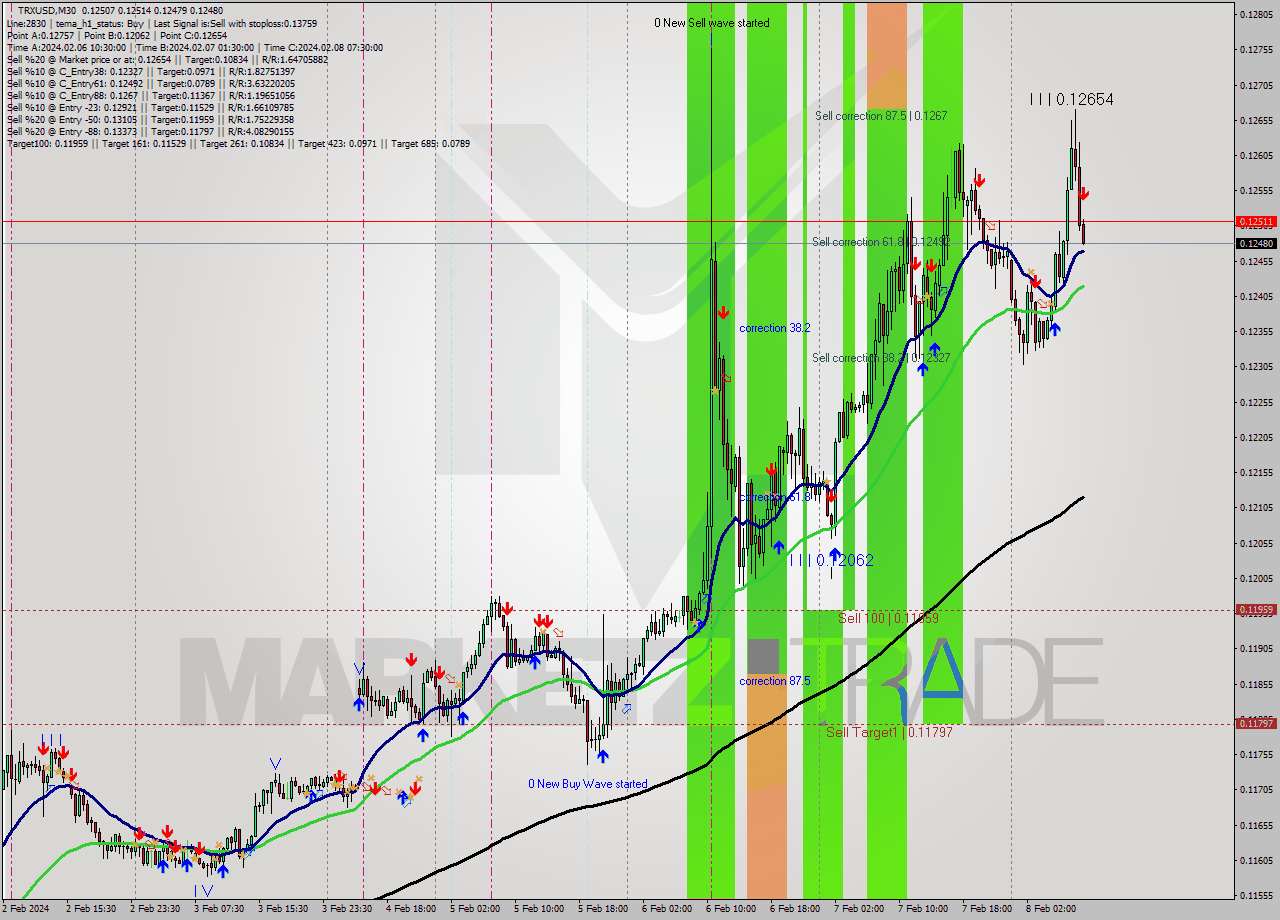The width and height of the screenshot is (1280, 920).
Task: Click the 'I I I 0.12062' low label
Action: [831, 560]
